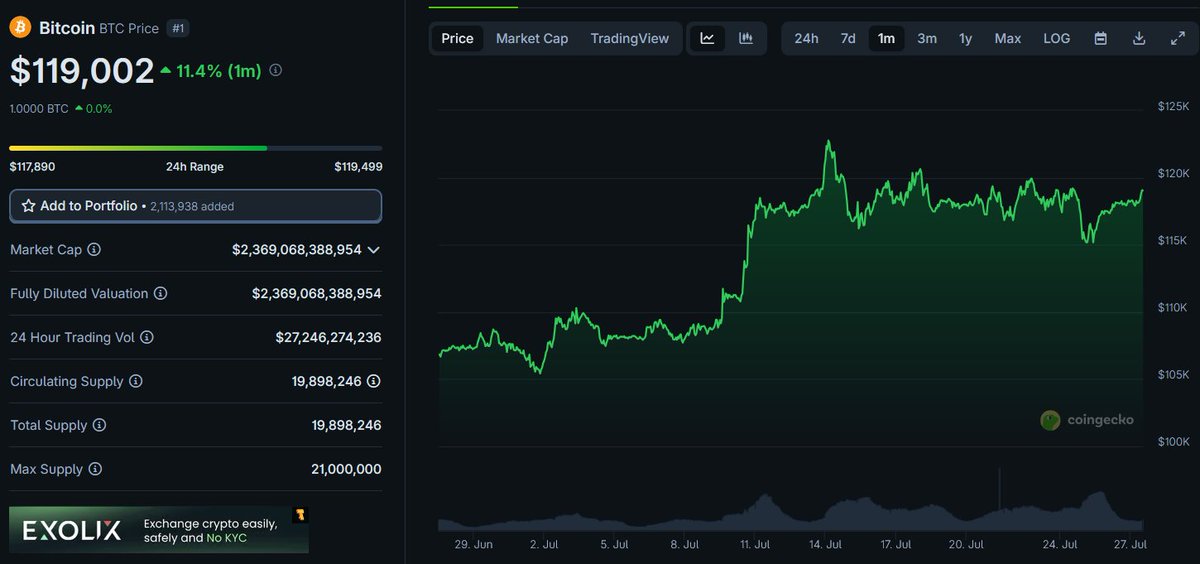Open info icon next to 11.4% (1m)
The height and width of the screenshot is (564, 1200).
point(276,71)
